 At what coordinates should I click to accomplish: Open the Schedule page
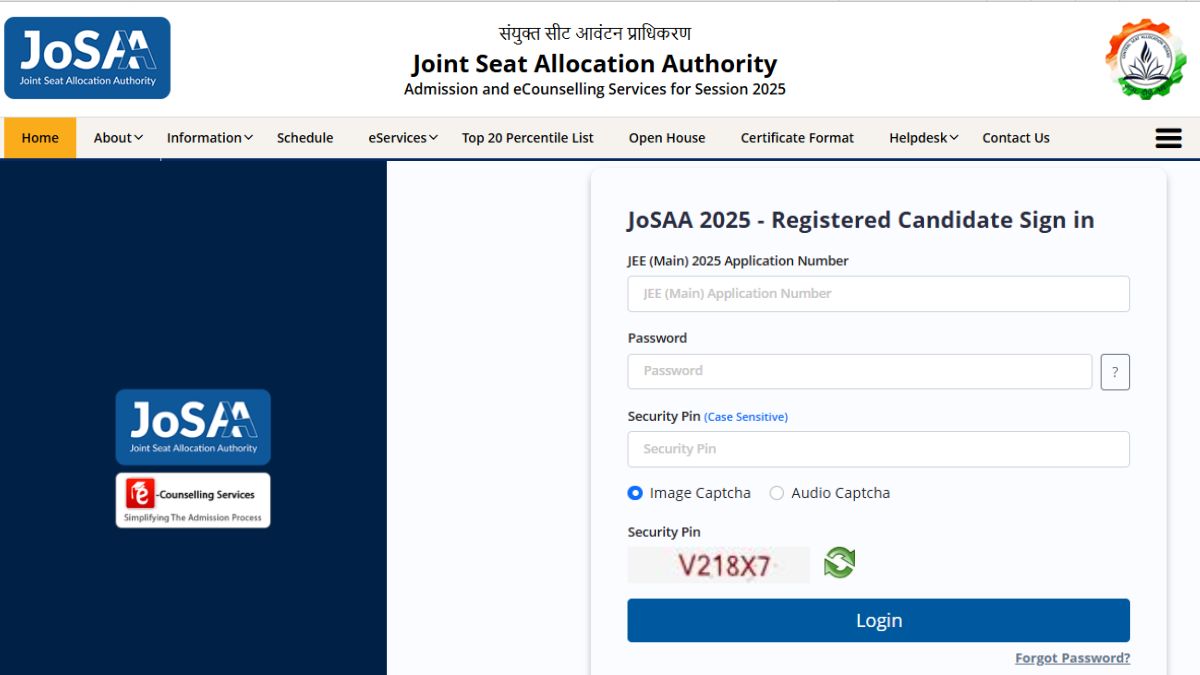pos(305,137)
